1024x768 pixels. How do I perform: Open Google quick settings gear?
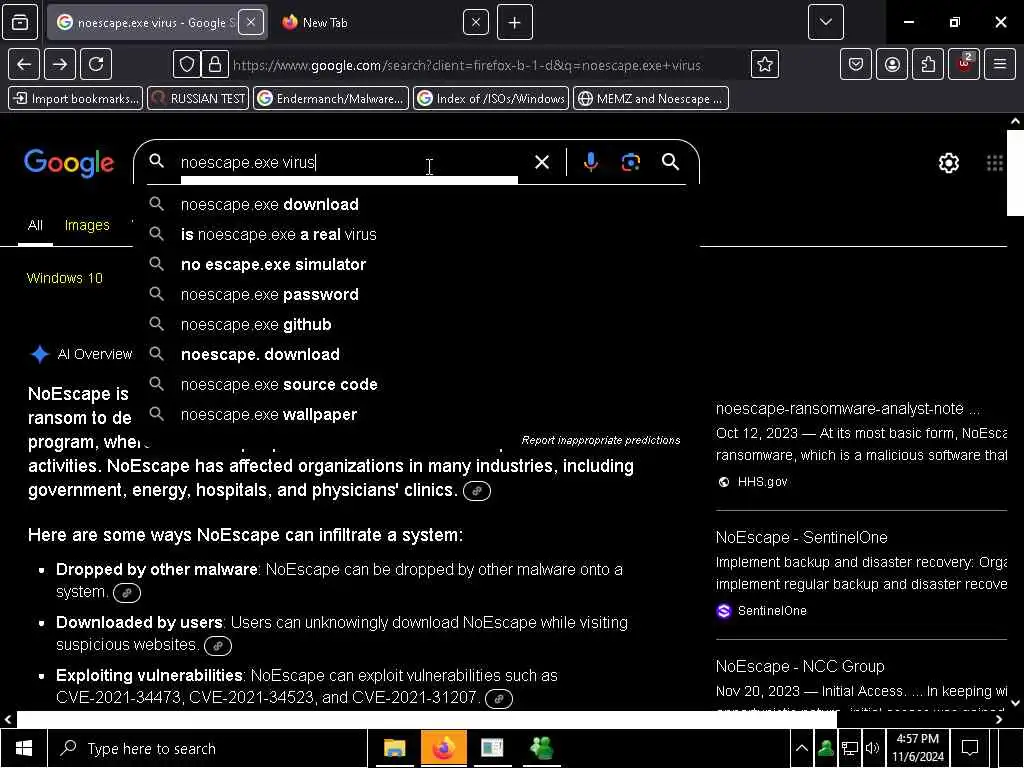coord(948,163)
